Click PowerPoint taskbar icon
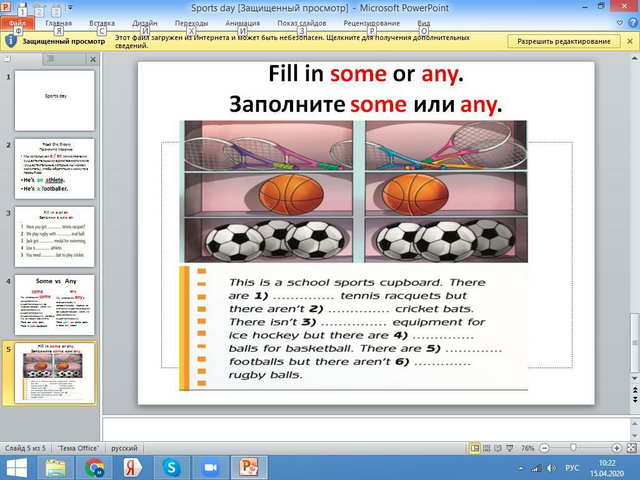The height and width of the screenshot is (480, 640). click(x=249, y=467)
